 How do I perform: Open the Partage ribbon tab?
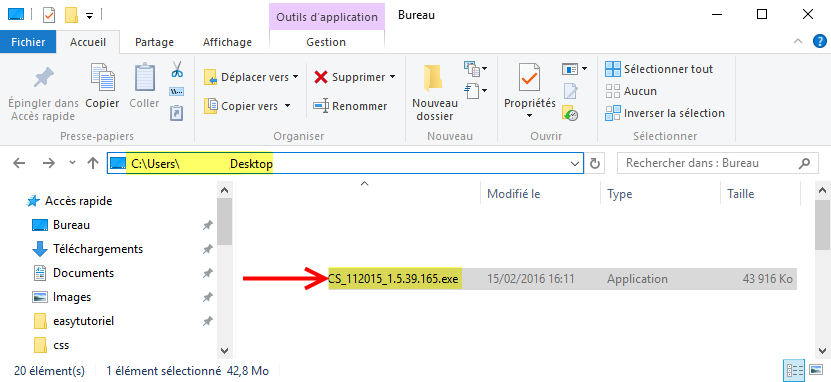[x=154, y=42]
